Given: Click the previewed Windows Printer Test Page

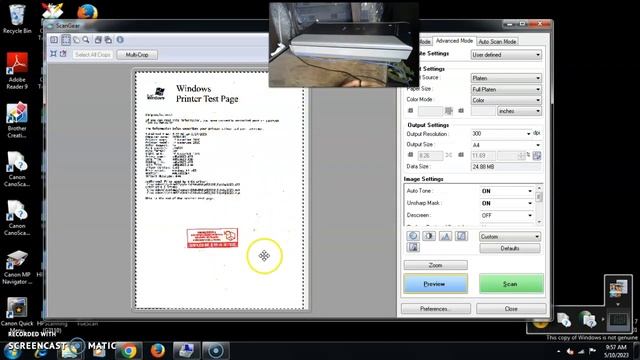Looking at the screenshot, I should (x=220, y=190).
